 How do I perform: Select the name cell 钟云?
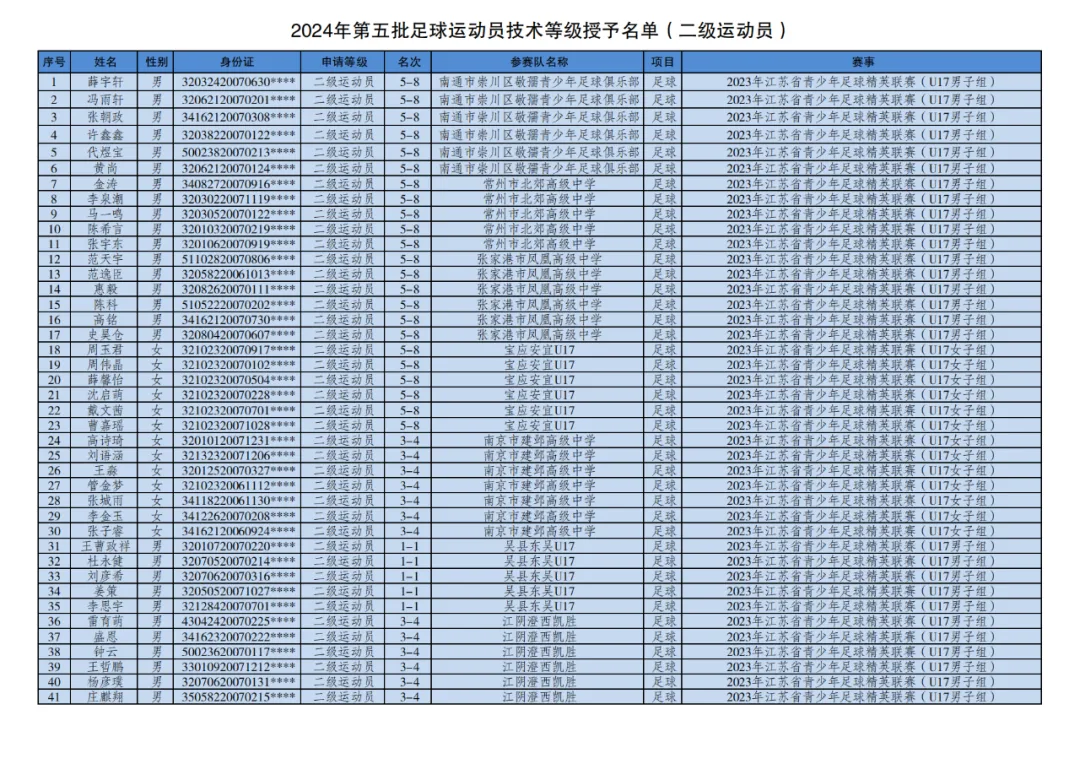[x=105, y=652]
